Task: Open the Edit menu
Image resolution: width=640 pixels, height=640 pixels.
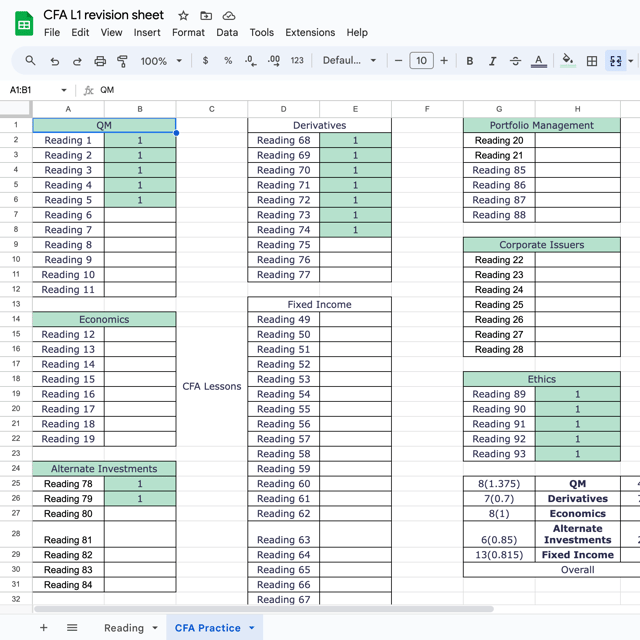Action: [80, 33]
